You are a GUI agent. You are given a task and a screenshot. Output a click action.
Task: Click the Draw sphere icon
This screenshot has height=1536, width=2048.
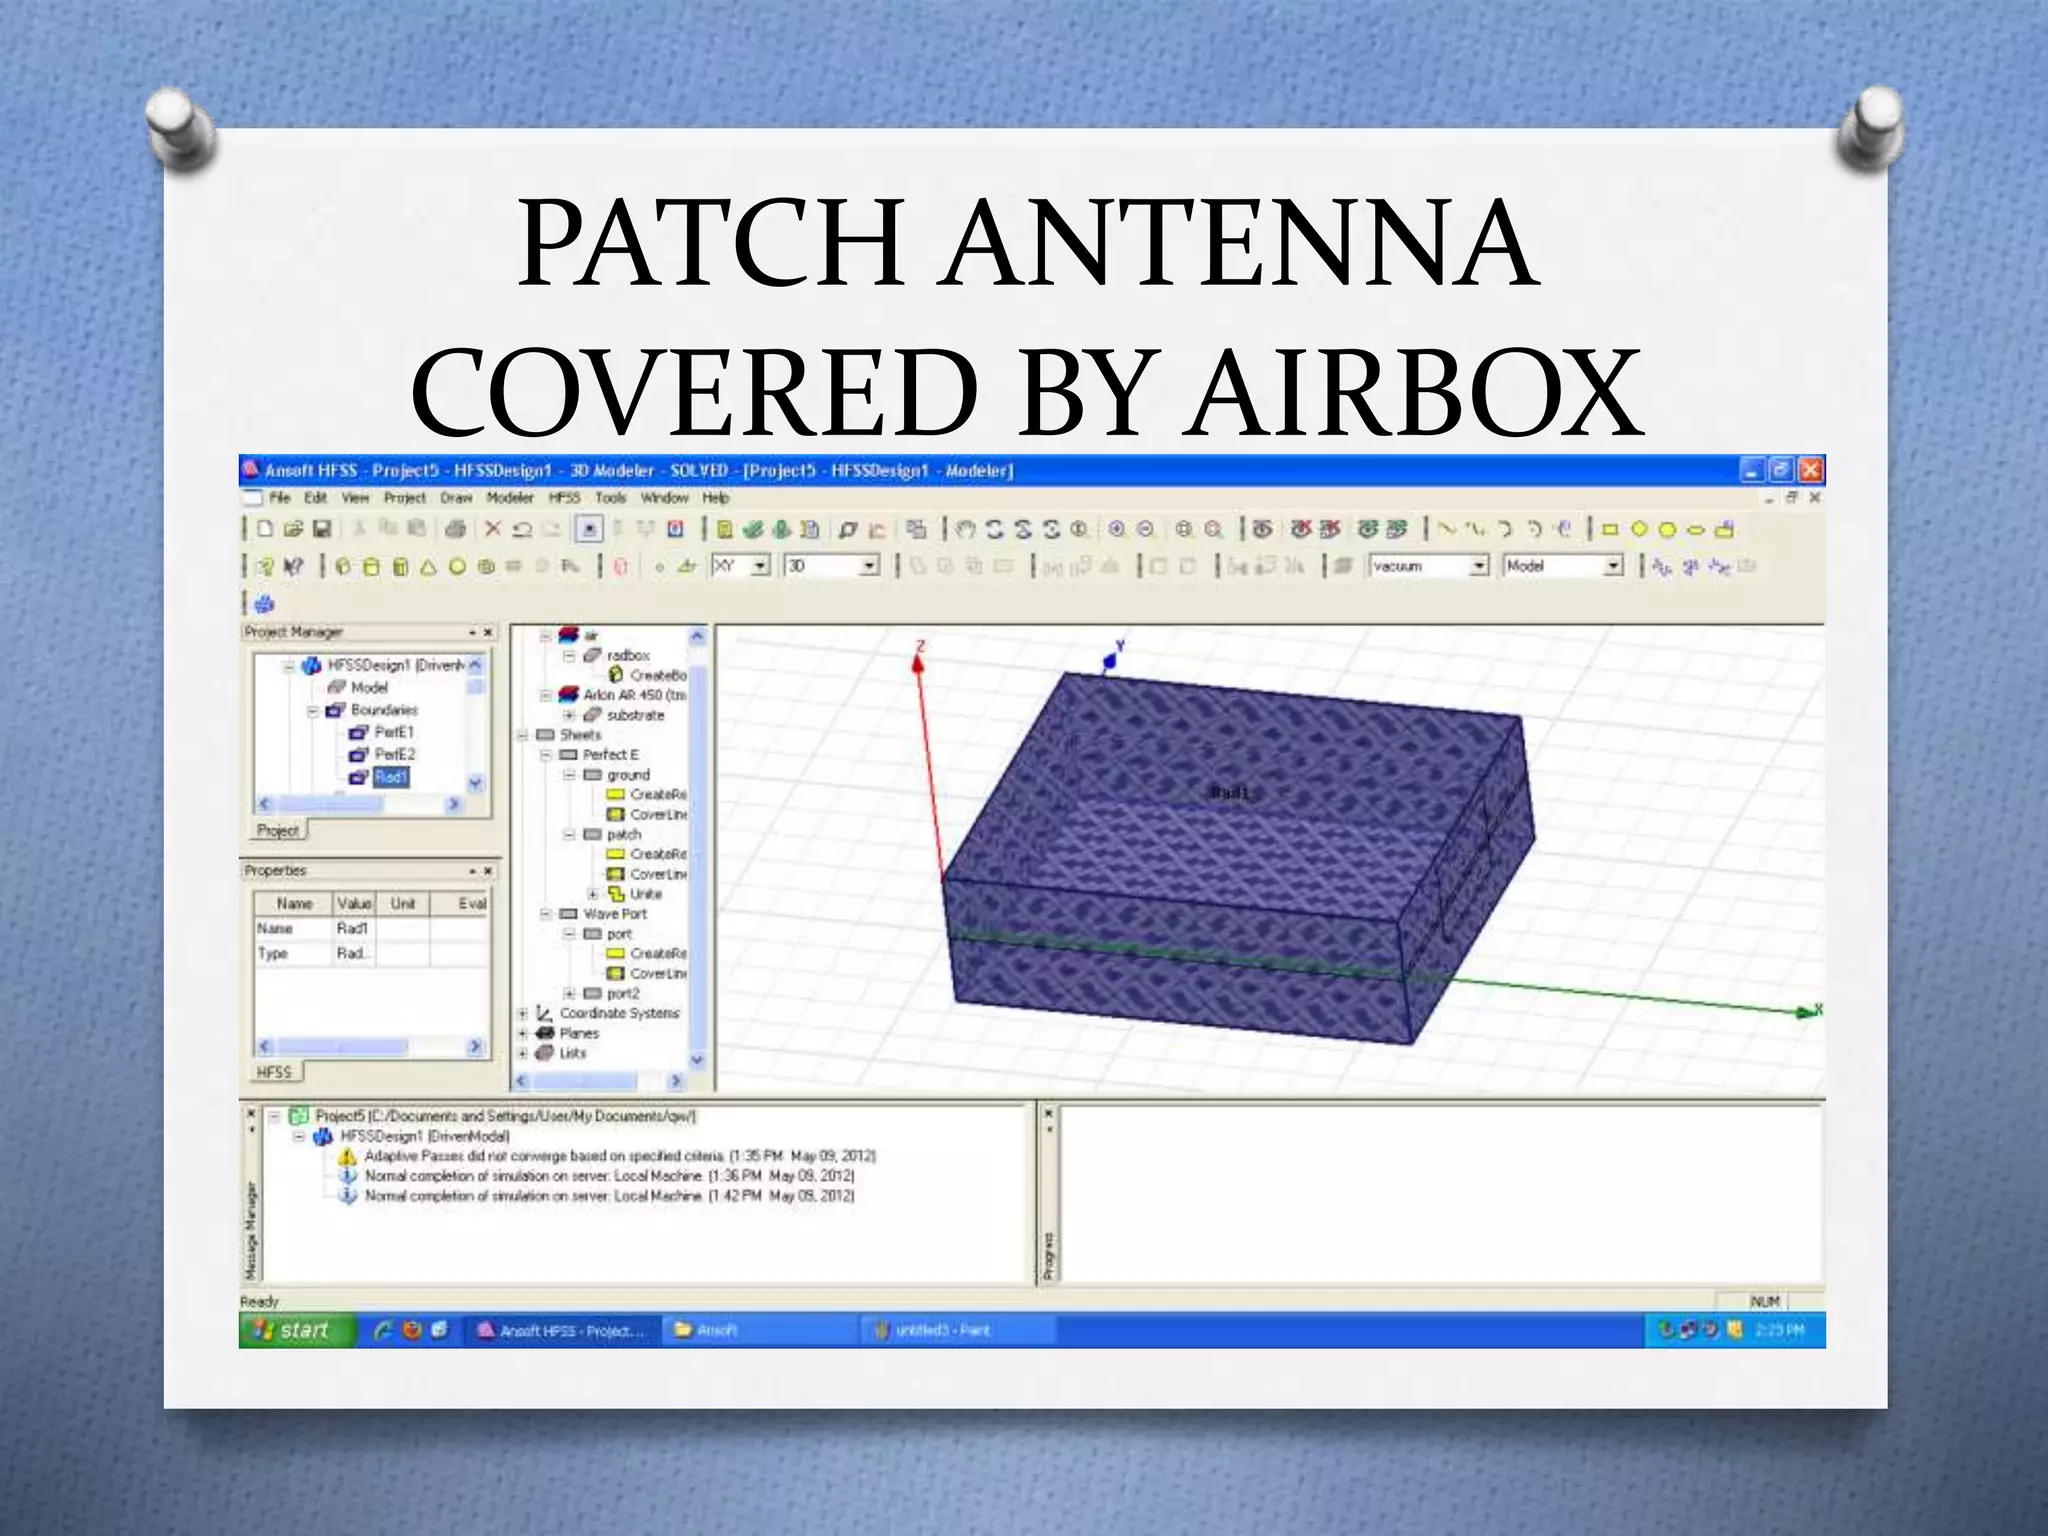457,567
